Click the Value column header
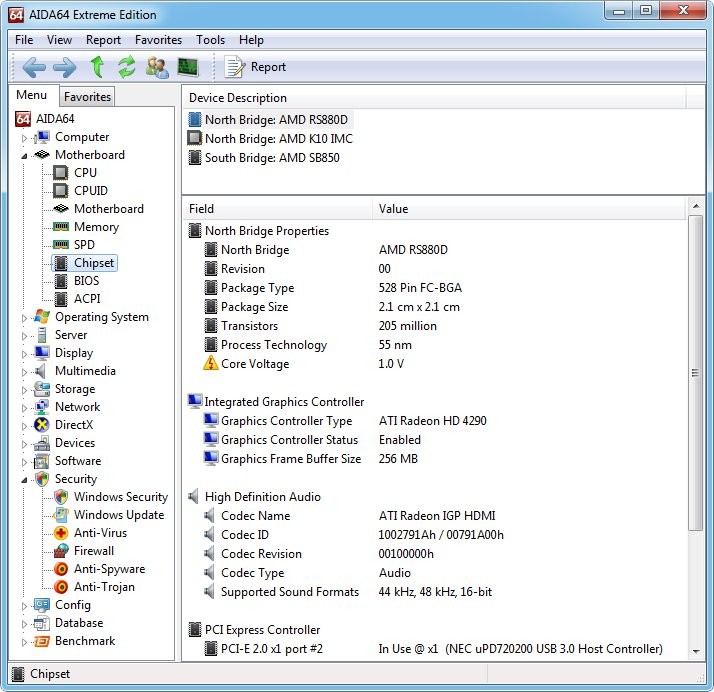Screen dimensions: 714x692 pyautogui.click(x=529, y=209)
